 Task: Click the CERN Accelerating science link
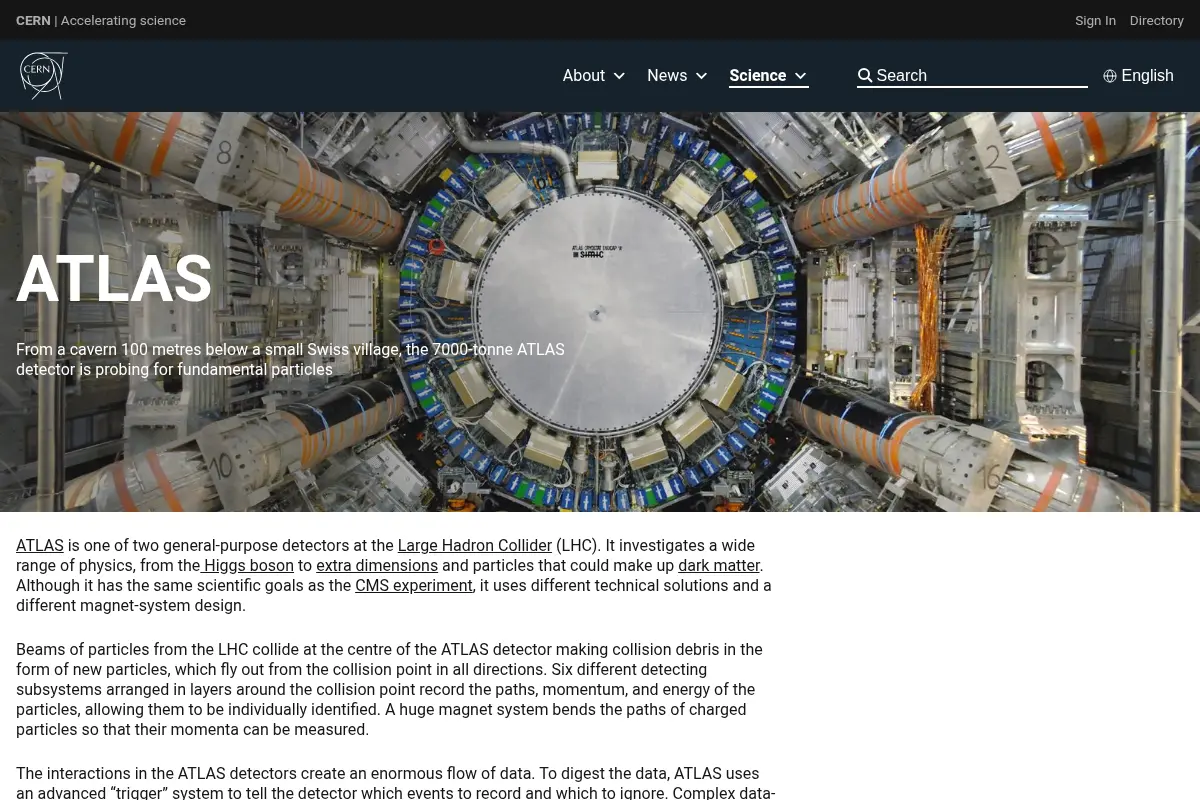pyautogui.click(x=101, y=20)
